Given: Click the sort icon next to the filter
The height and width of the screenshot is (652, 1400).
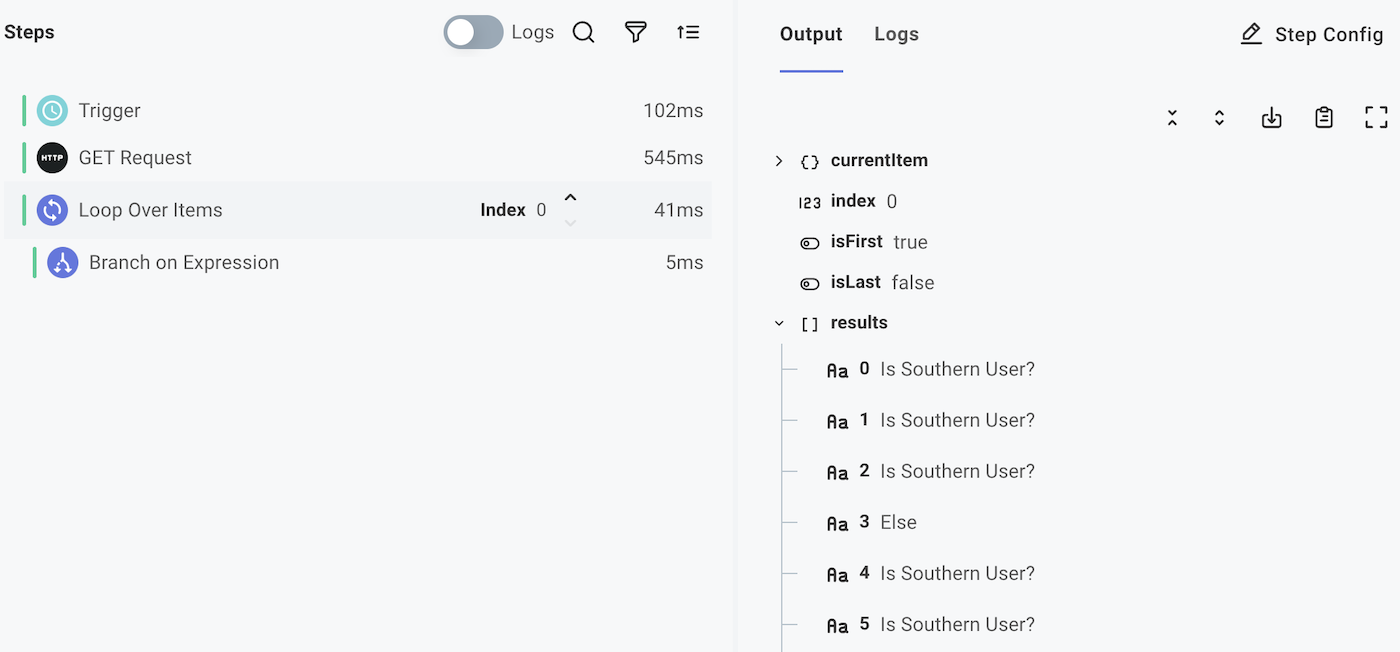Looking at the screenshot, I should pyautogui.click(x=688, y=31).
